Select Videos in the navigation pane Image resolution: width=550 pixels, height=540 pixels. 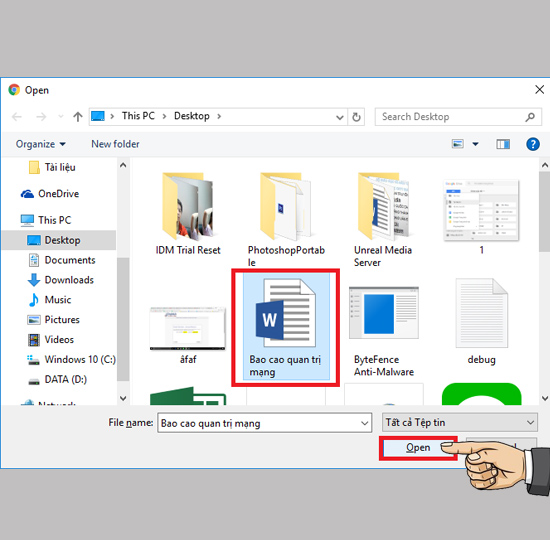tap(51, 340)
